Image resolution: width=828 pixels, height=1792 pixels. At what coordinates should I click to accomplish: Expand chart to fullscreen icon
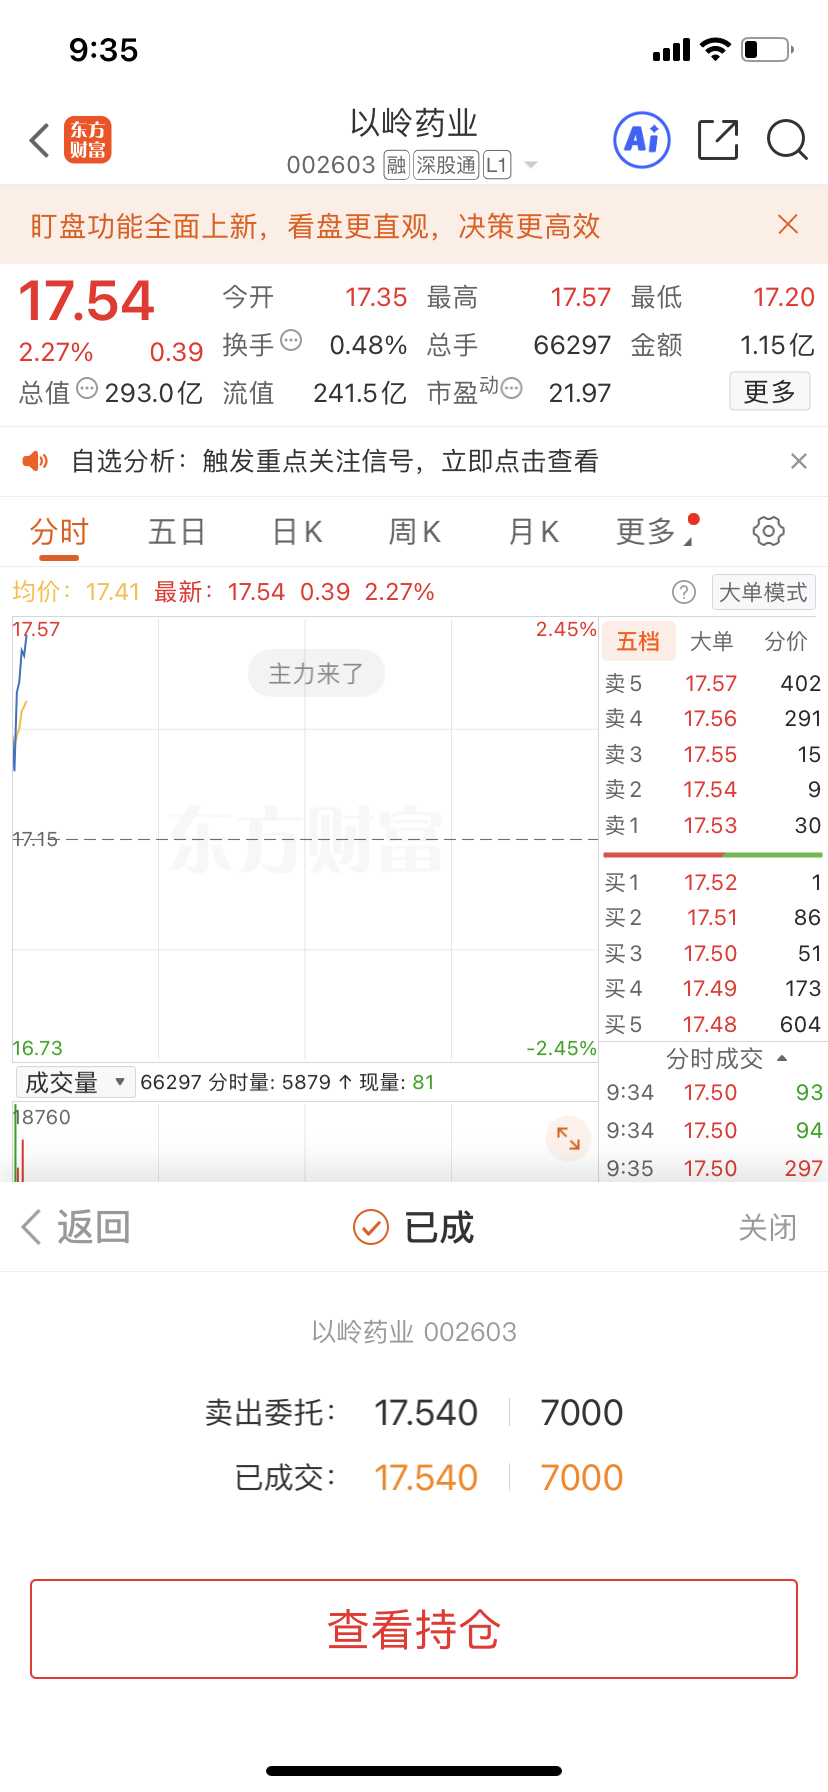click(568, 1138)
